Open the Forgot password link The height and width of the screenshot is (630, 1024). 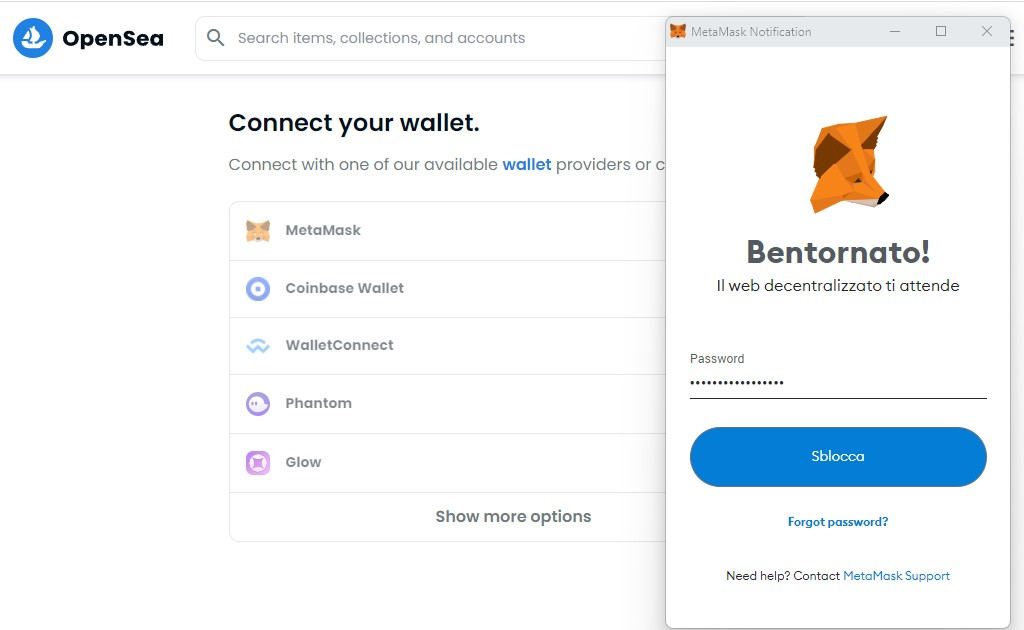click(x=838, y=522)
